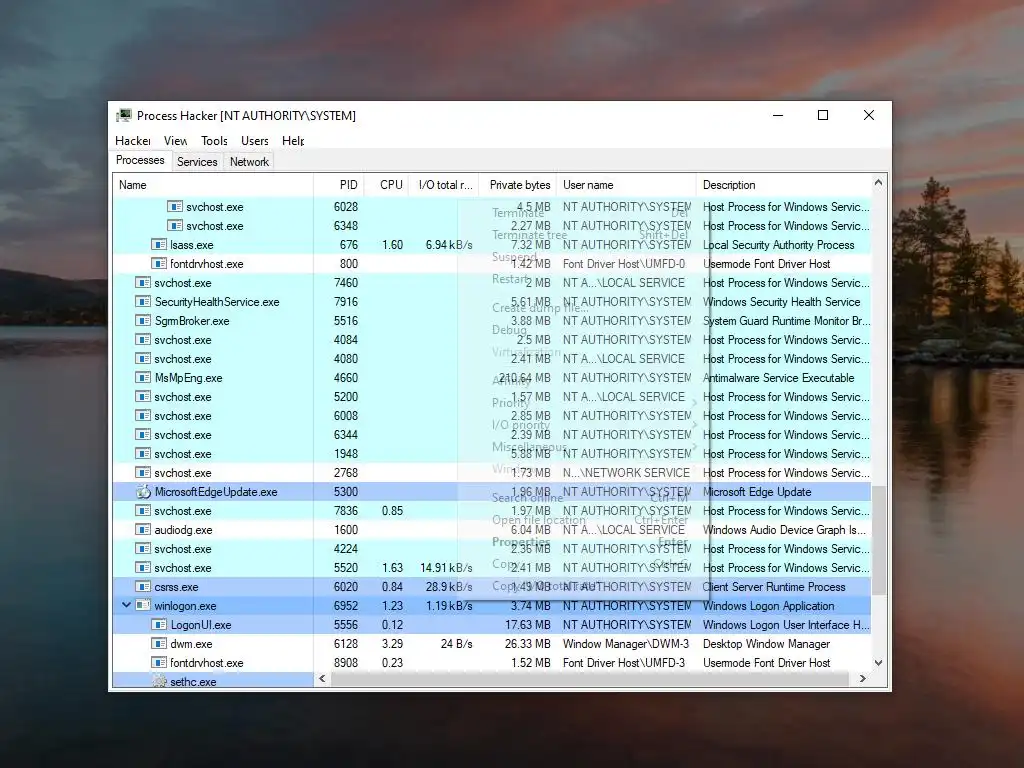
Task: Click icon of svchost.exe PID 7460
Action: coord(143,283)
